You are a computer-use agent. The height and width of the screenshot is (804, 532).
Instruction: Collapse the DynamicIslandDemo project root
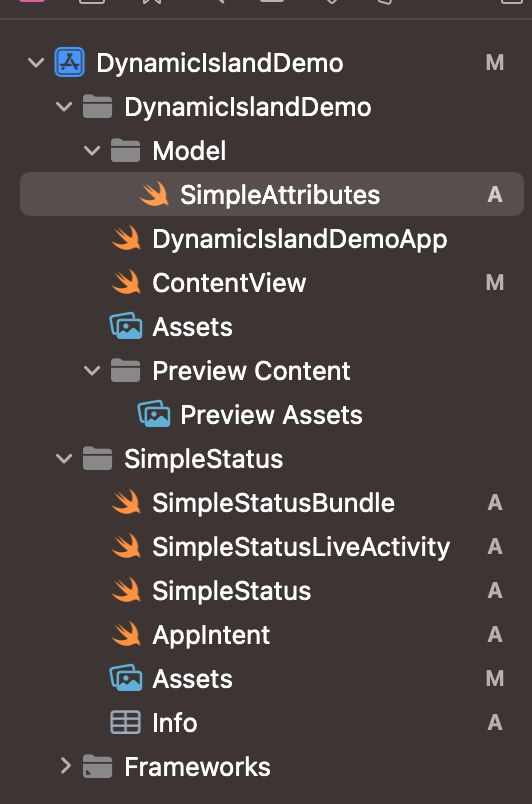click(36, 63)
